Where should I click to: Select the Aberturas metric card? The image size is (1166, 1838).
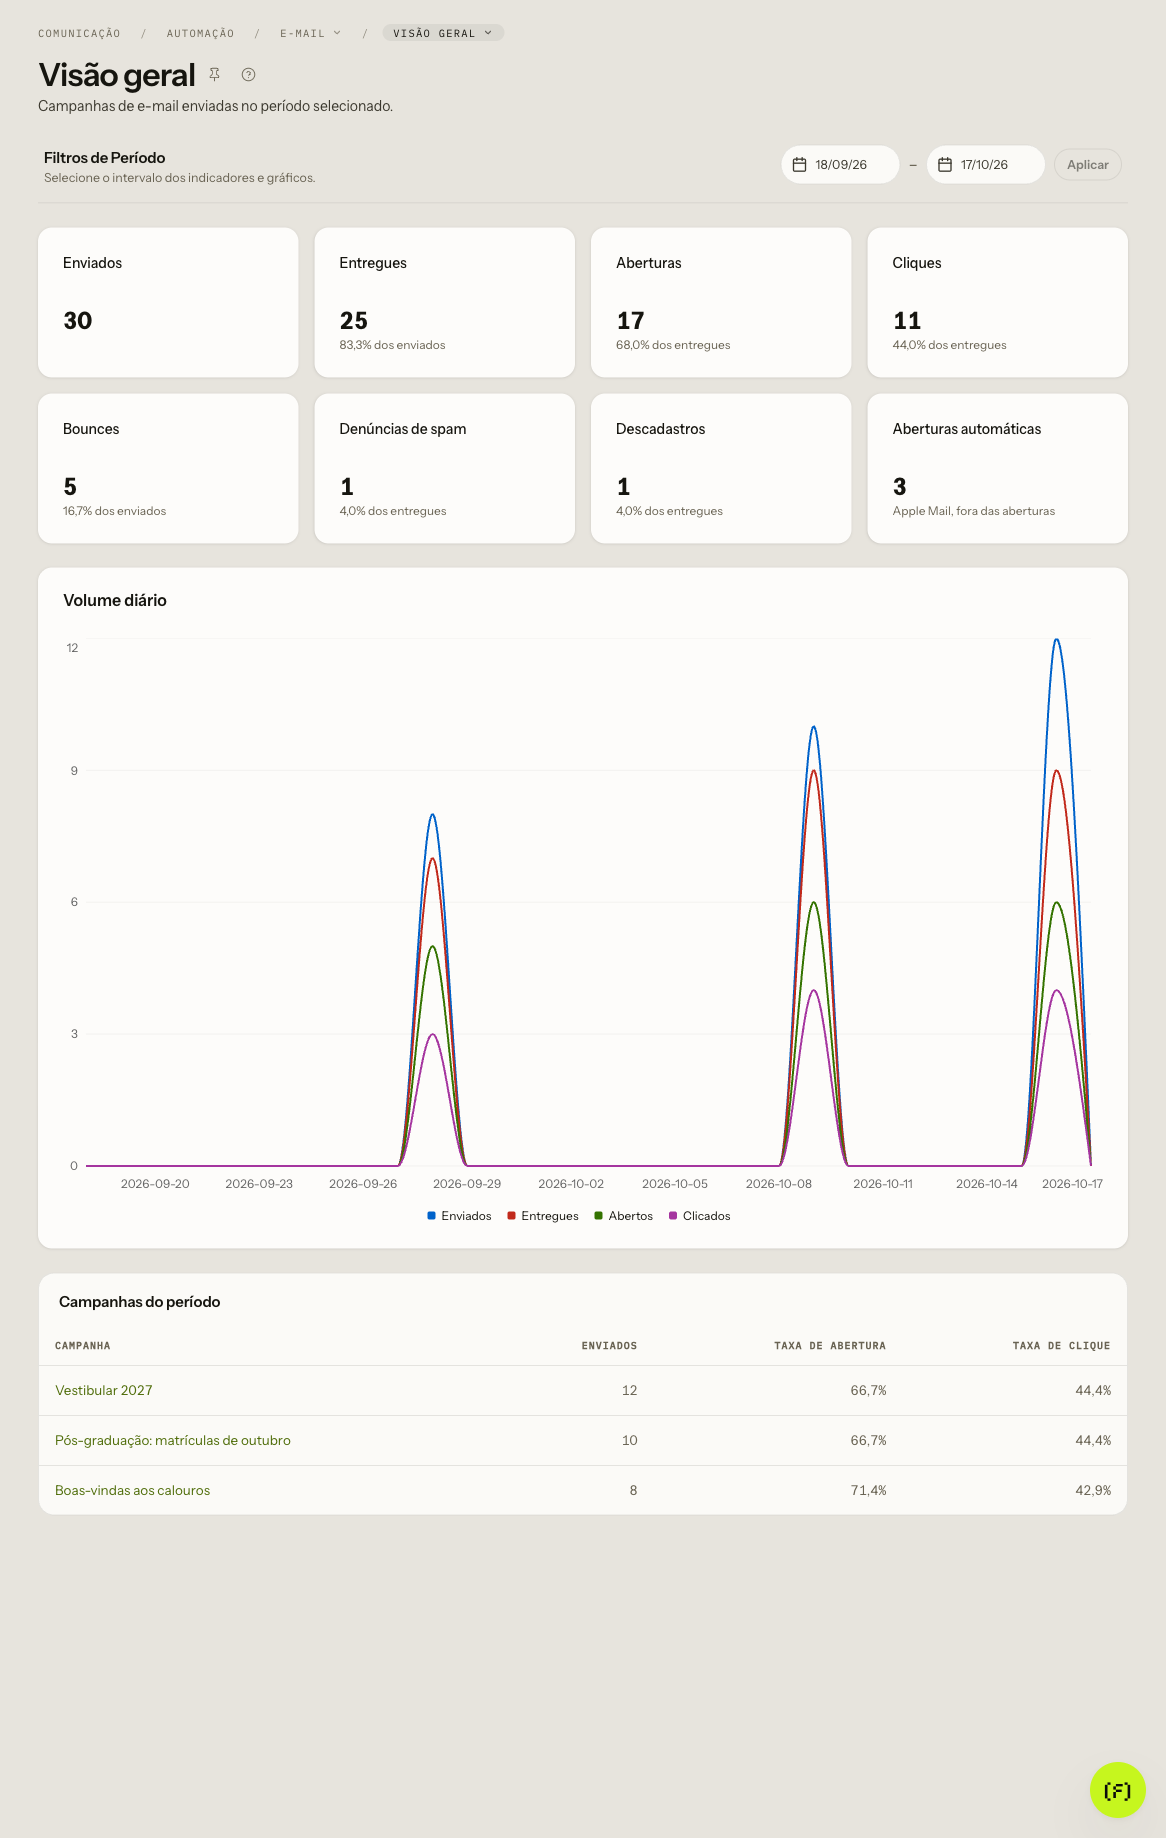[x=721, y=302]
